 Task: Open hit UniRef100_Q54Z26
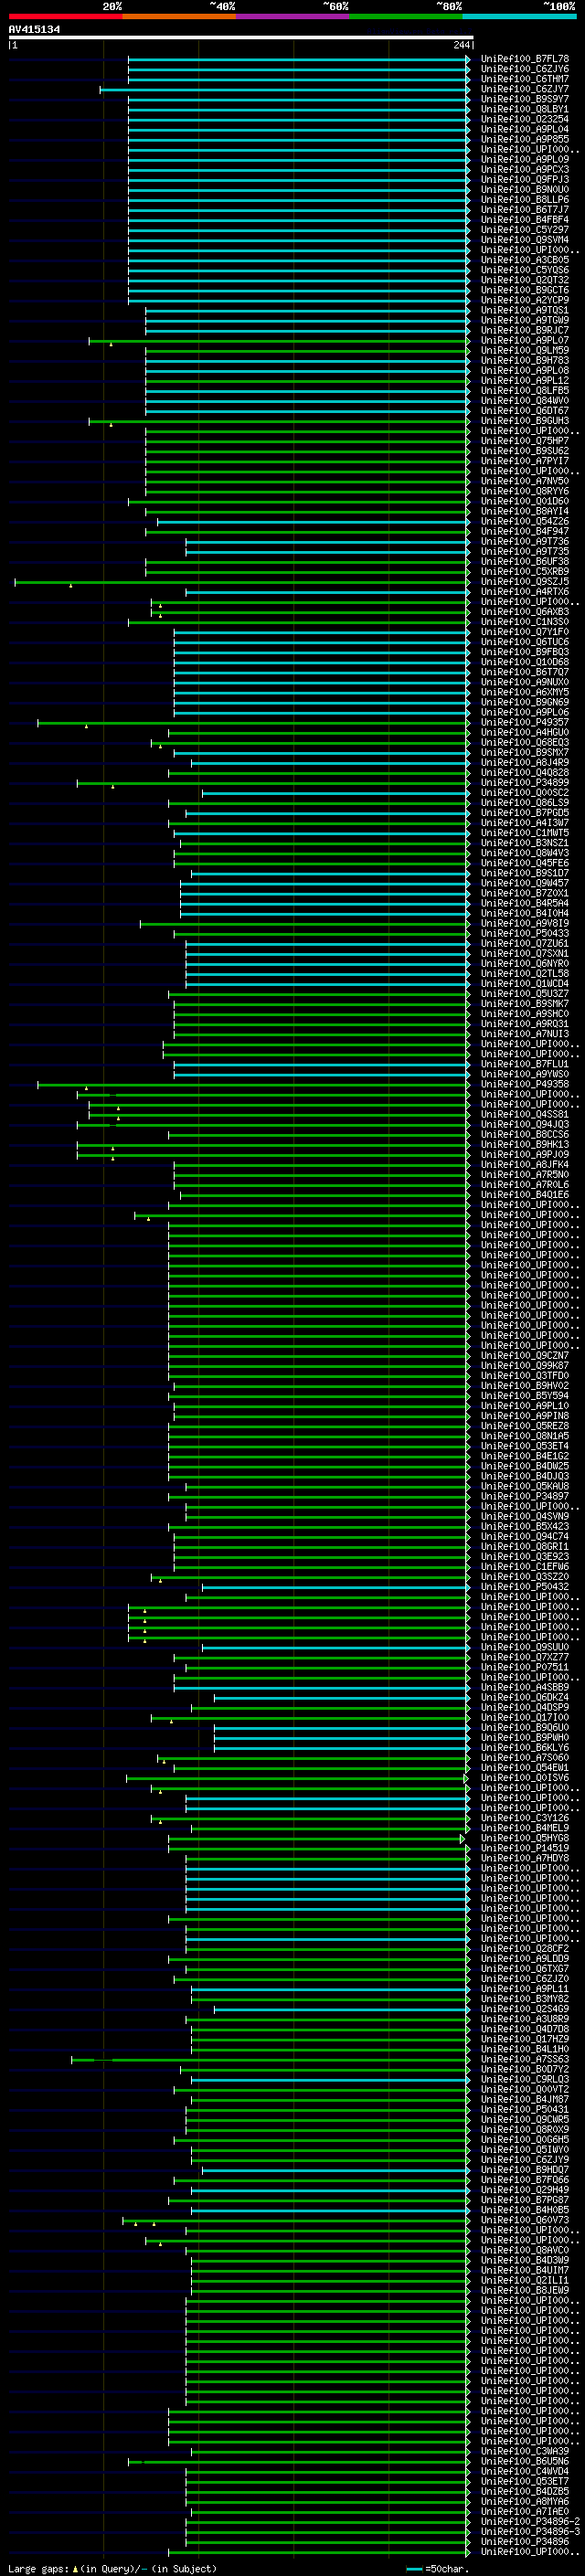(x=525, y=521)
